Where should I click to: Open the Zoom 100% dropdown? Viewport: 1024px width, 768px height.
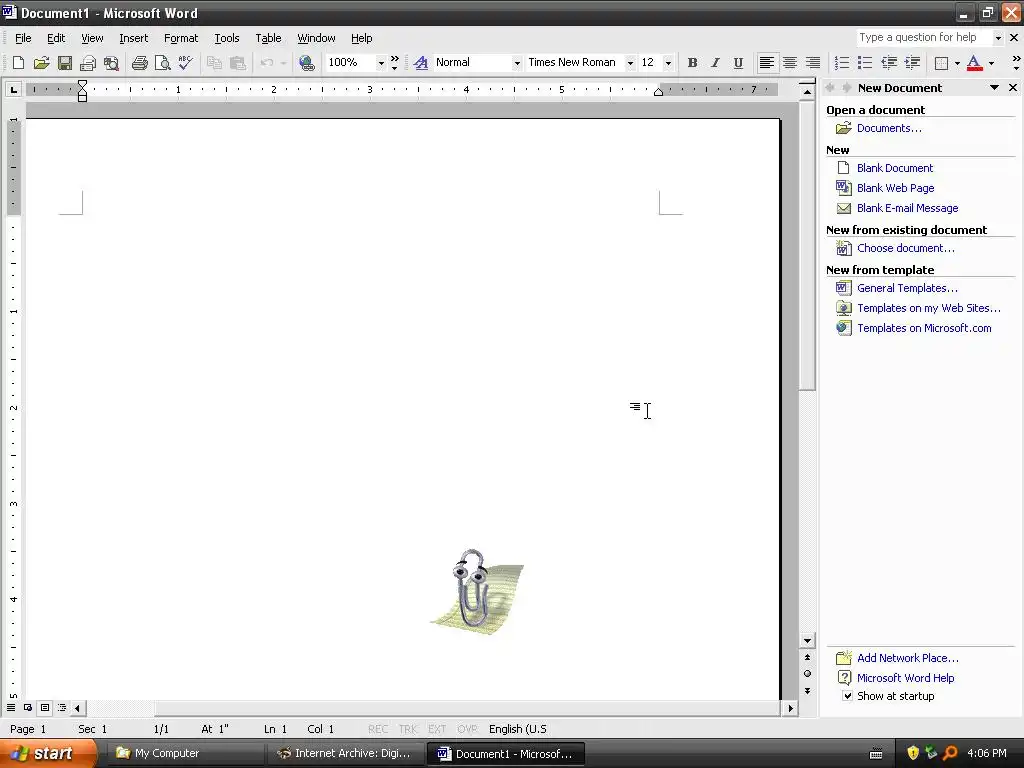tap(381, 63)
